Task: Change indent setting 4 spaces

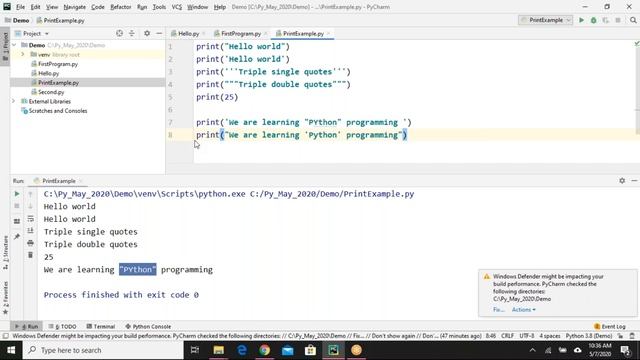Action: click(550, 336)
